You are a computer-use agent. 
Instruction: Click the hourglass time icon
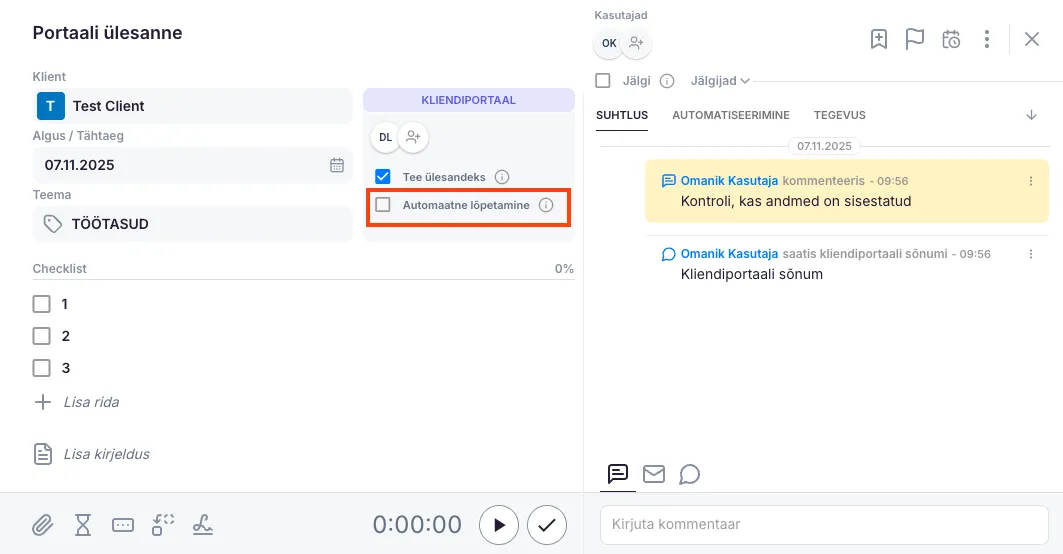[x=83, y=525]
